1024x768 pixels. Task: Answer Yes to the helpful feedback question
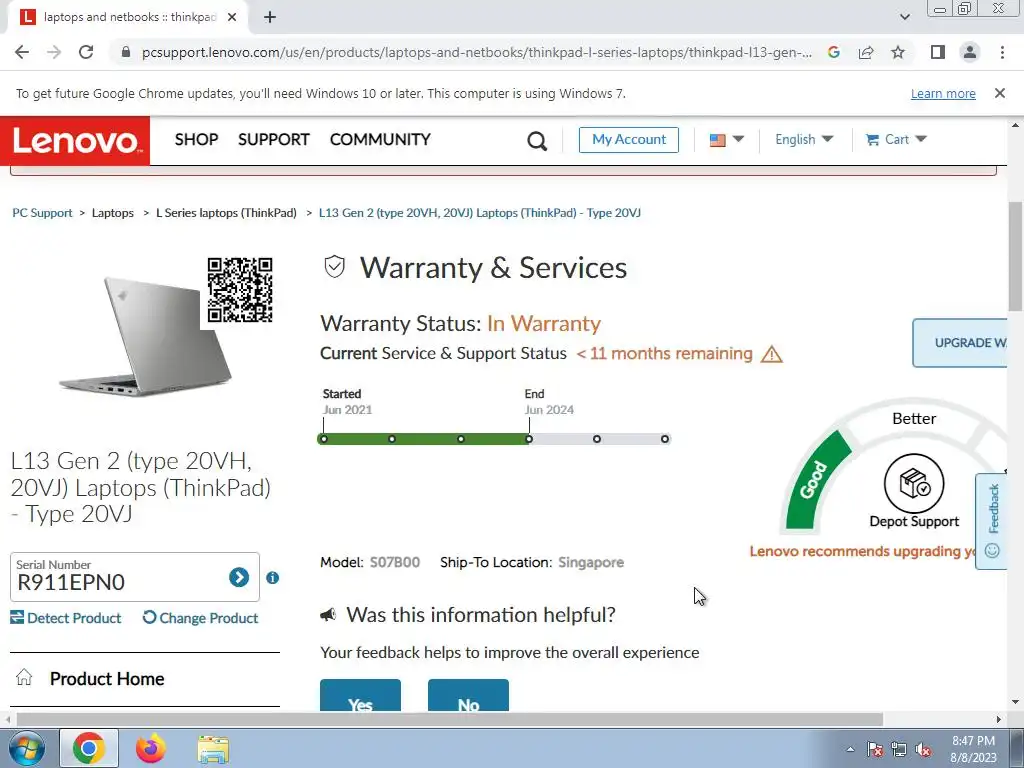click(x=360, y=696)
